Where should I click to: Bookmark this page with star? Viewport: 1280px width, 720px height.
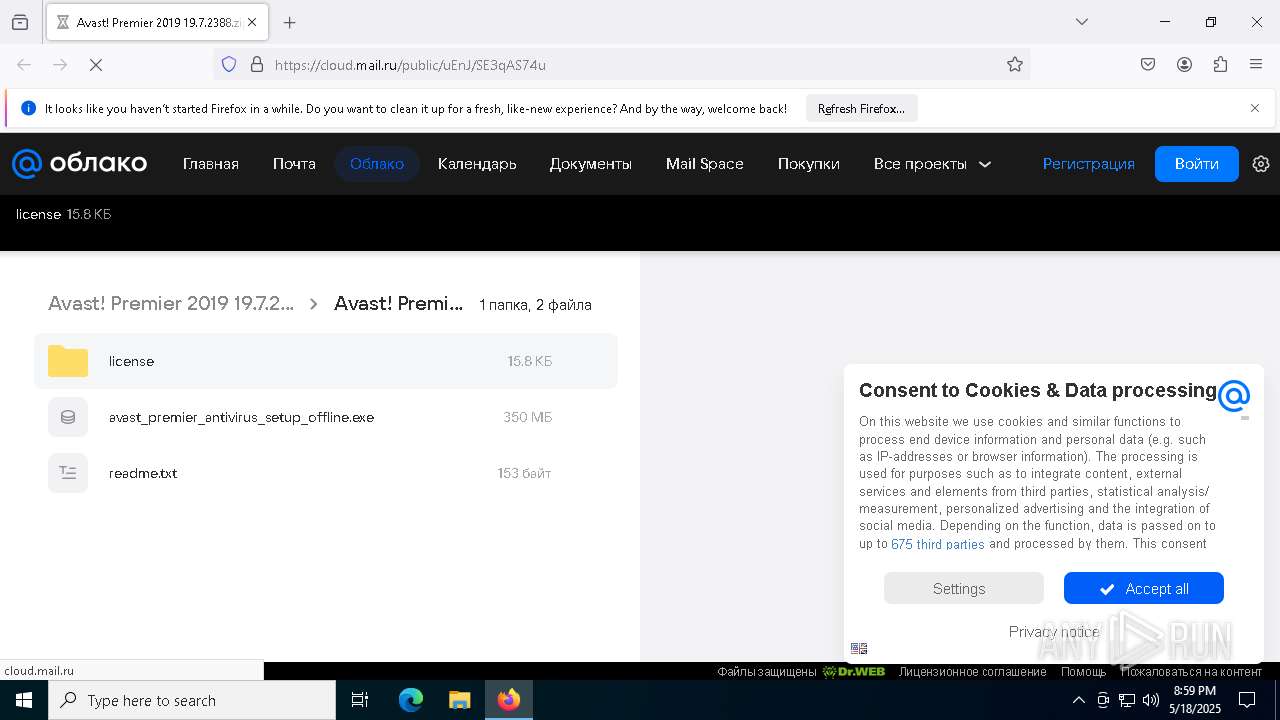tap(1015, 65)
